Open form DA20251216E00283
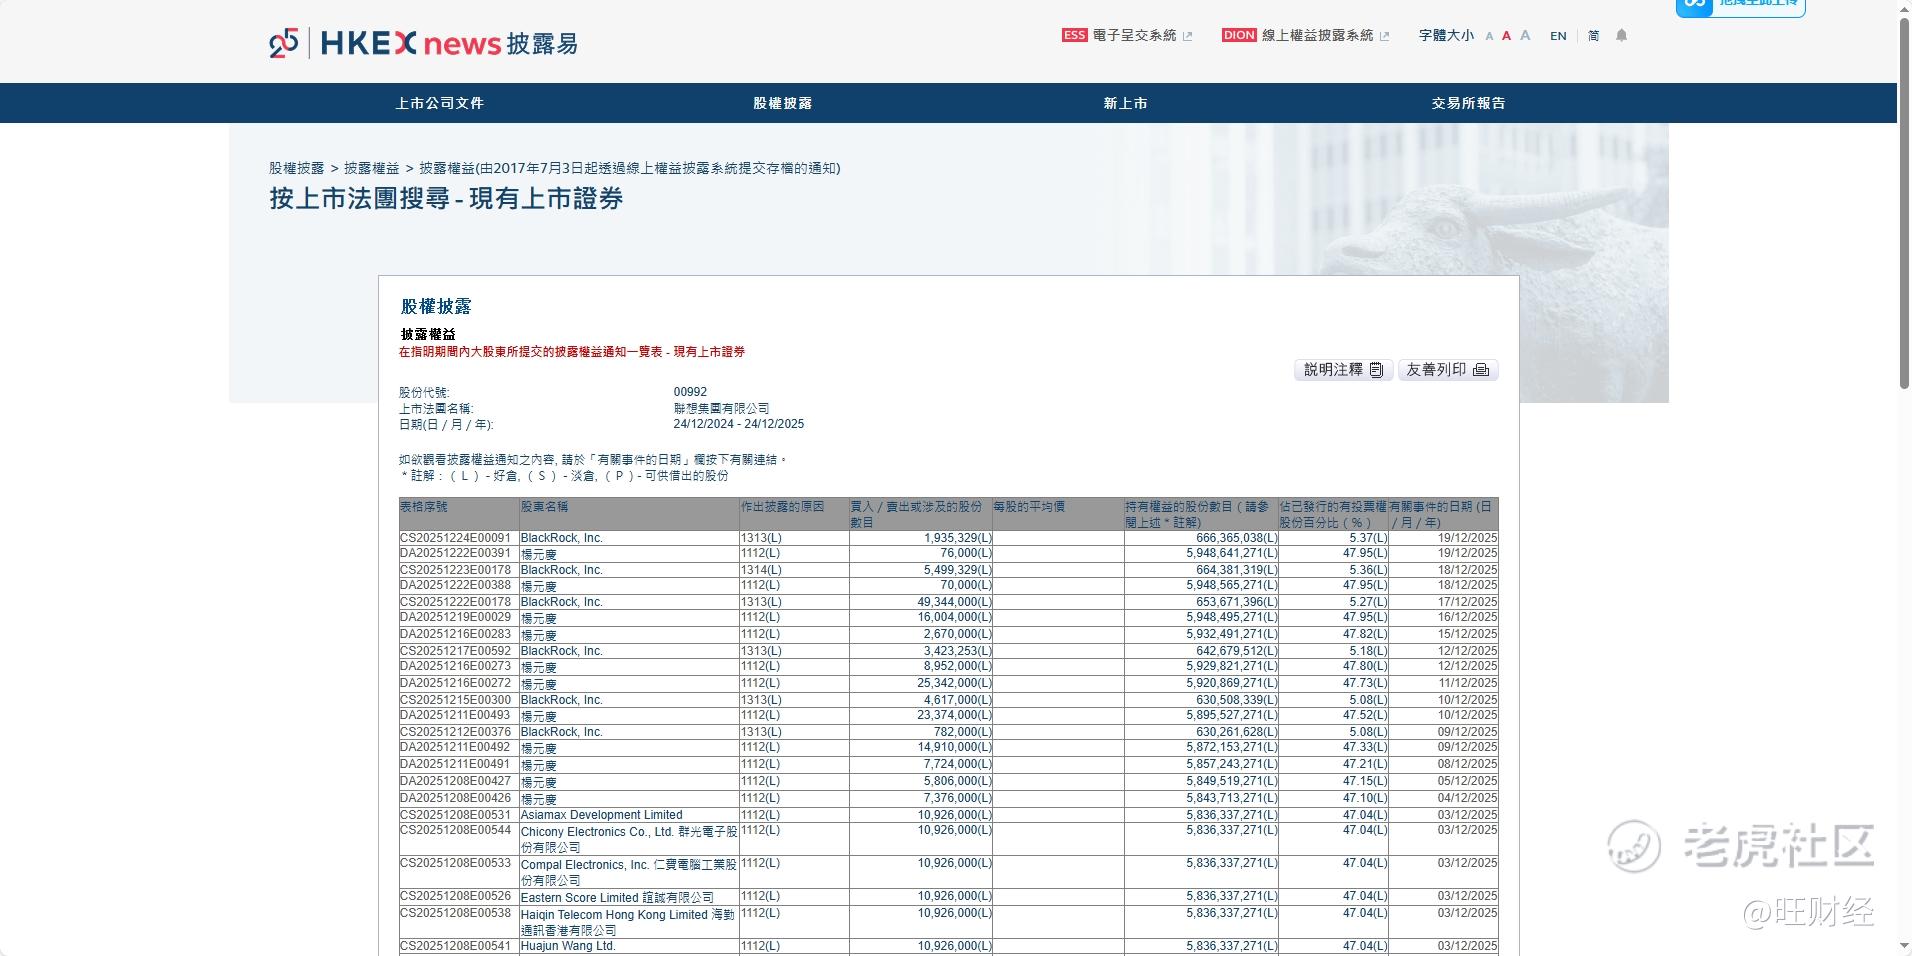Viewport: 1912px width, 956px height. (x=455, y=634)
